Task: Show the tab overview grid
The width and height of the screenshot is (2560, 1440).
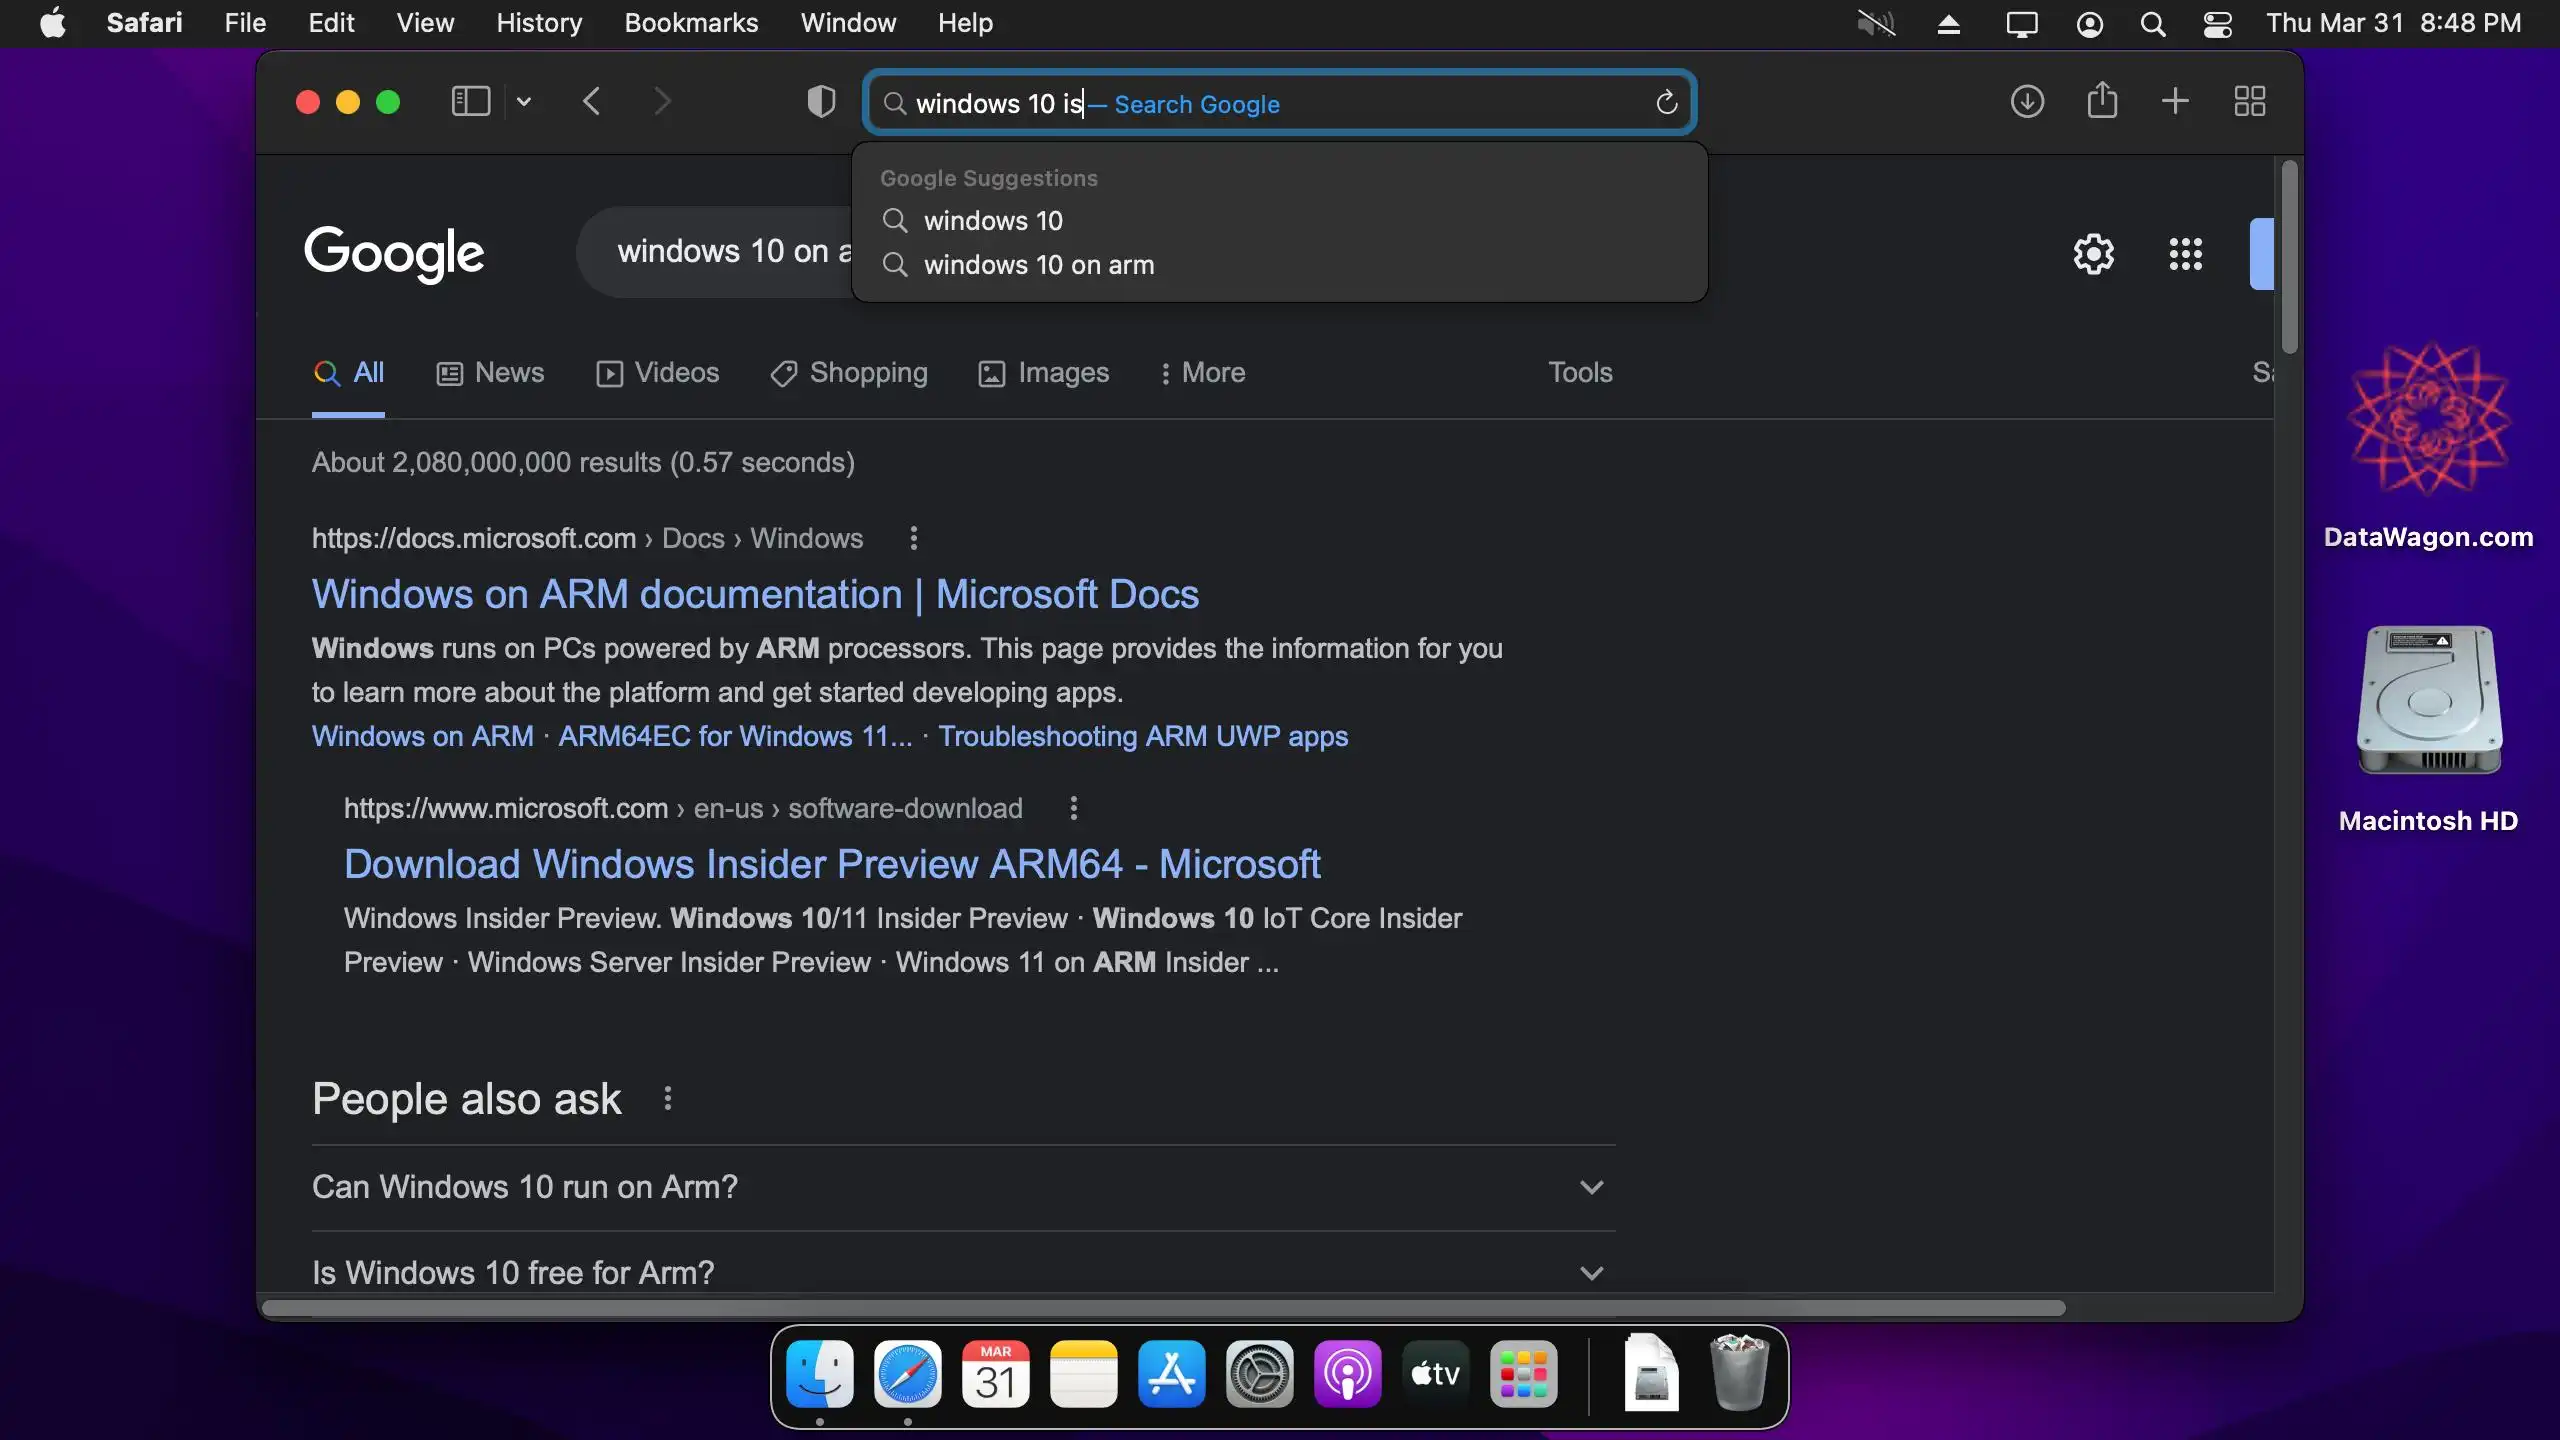Action: click(2250, 101)
